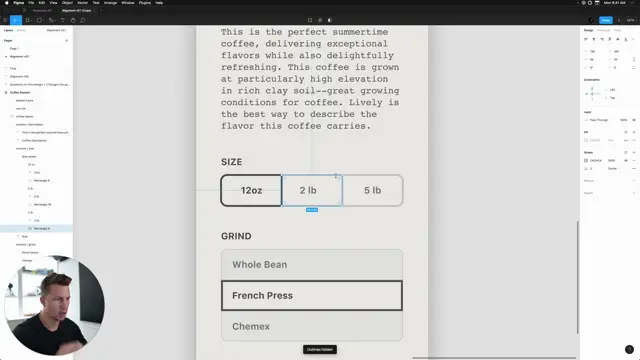Viewport: 640px width, 360px height.
Task: Click the stroke weight input field
Action: pyautogui.click(x=591, y=169)
